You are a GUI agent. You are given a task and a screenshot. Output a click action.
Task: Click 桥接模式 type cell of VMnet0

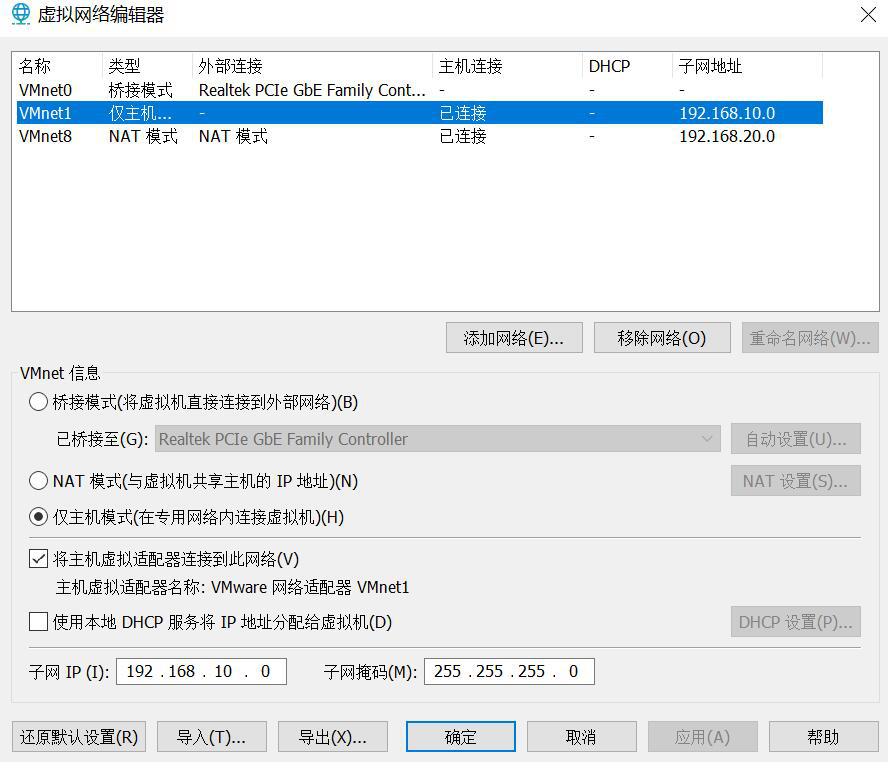tap(140, 90)
